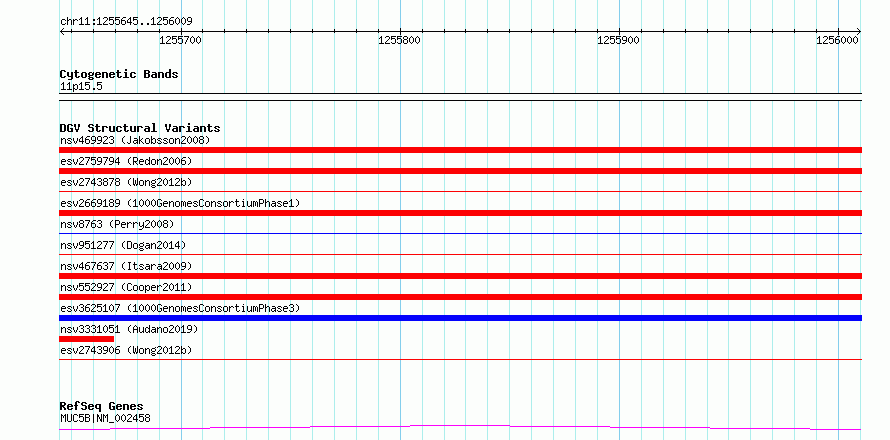Select variant label nsv469923 (Jakobsson2008)
The height and width of the screenshot is (440, 890).
click(x=135, y=140)
